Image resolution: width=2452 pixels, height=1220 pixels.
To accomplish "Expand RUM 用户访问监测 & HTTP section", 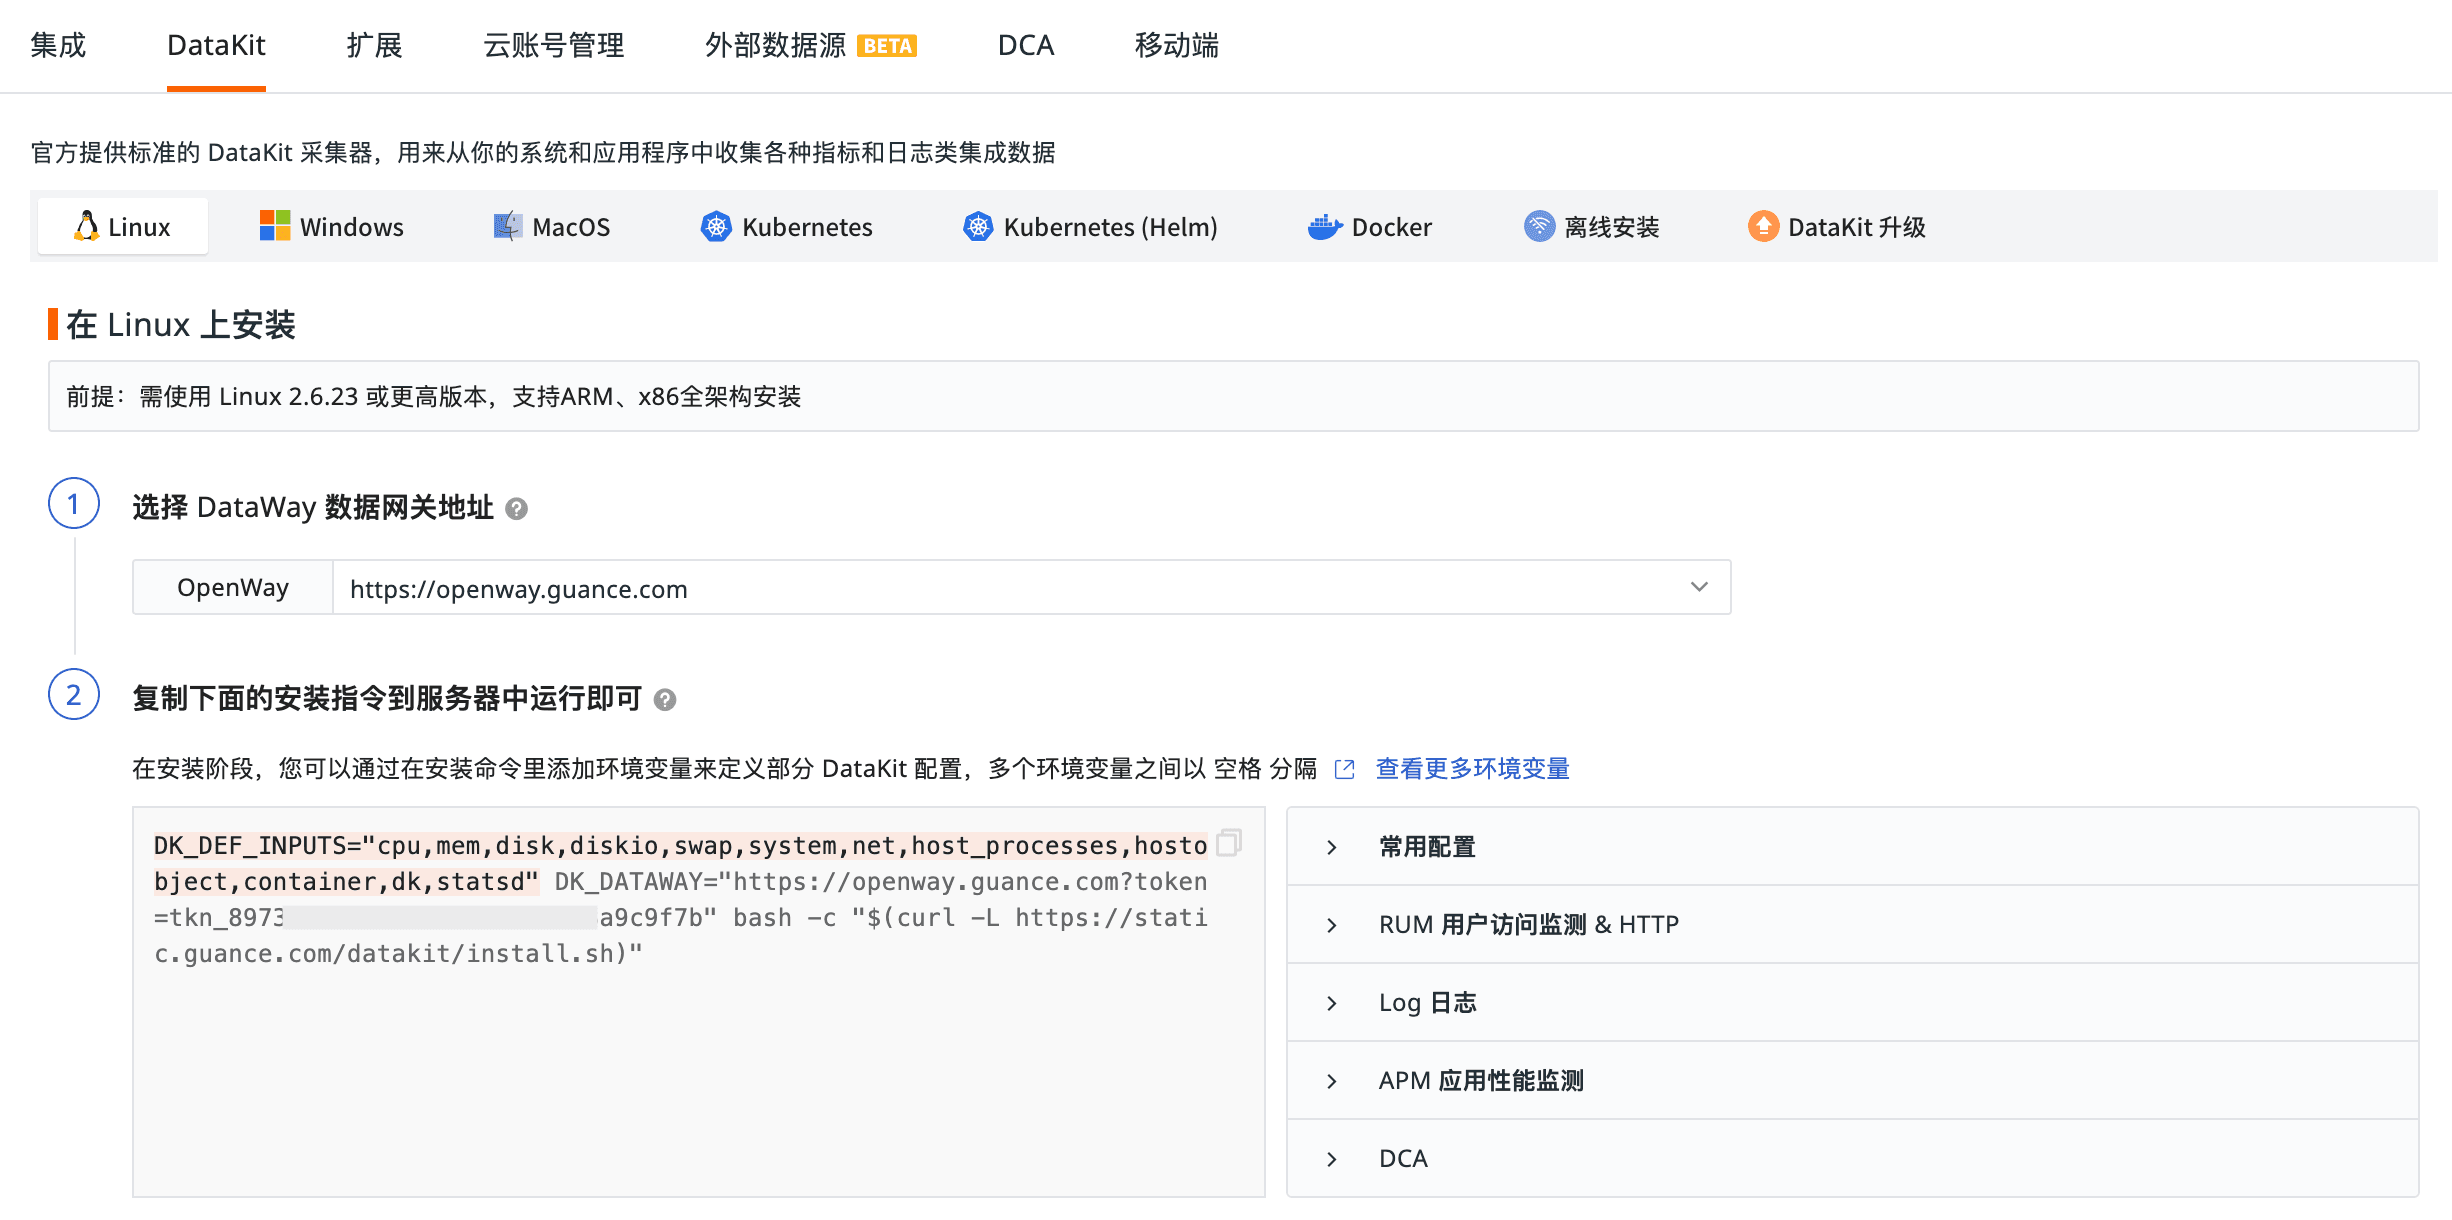I will [x=1527, y=925].
